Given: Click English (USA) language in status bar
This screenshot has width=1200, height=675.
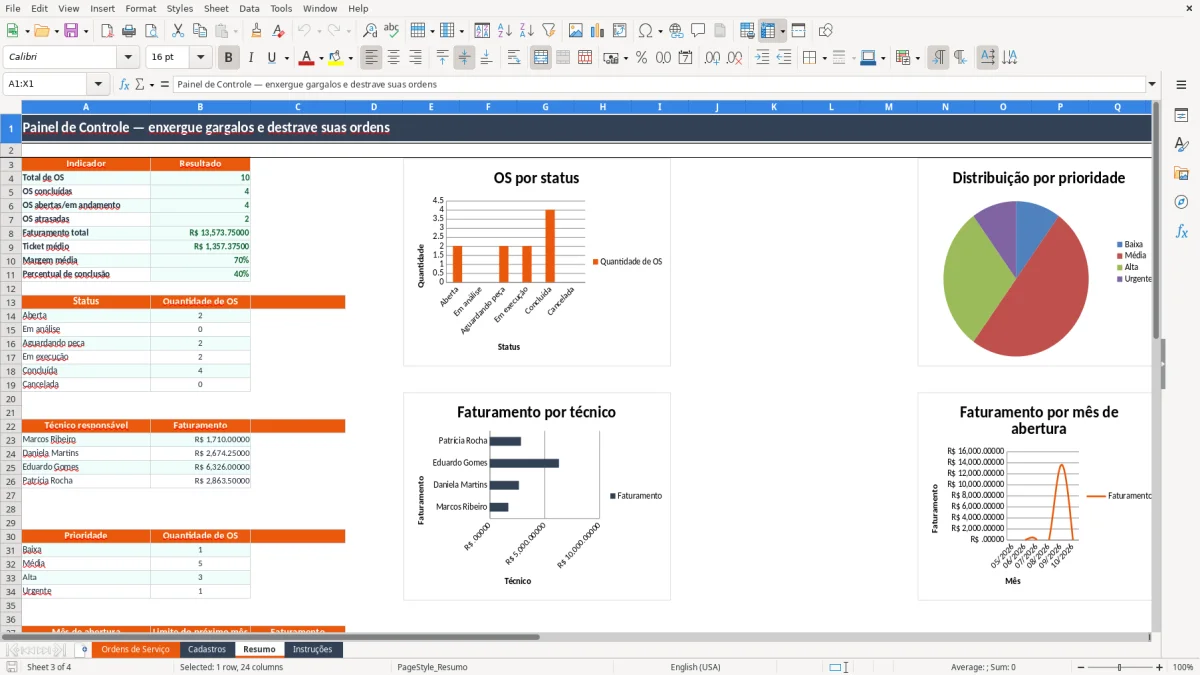Looking at the screenshot, I should (x=695, y=667).
